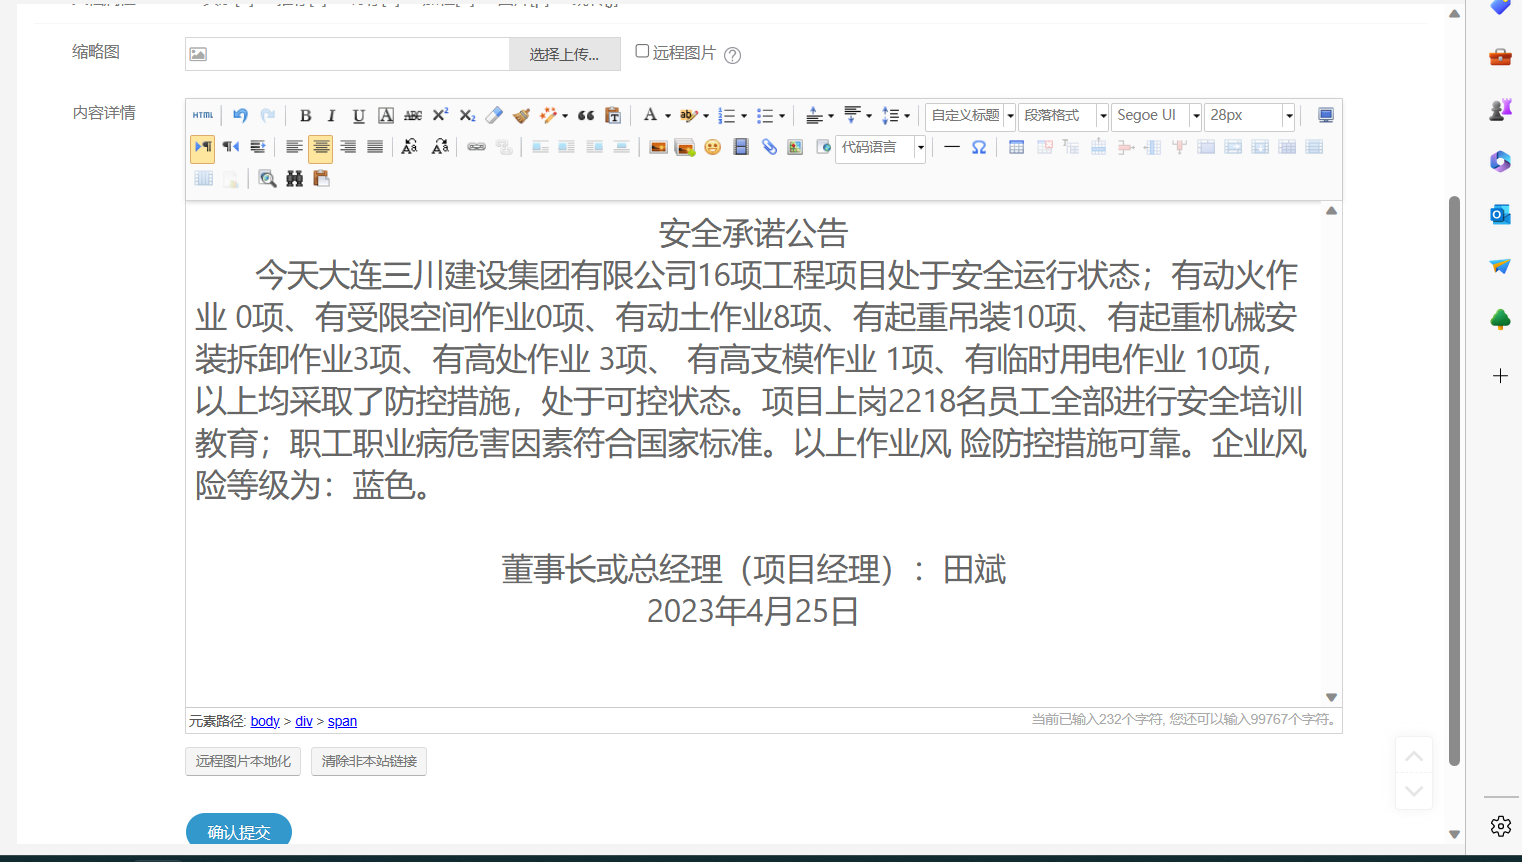Select body in the element path
The height and width of the screenshot is (862, 1522).
pyautogui.click(x=265, y=721)
